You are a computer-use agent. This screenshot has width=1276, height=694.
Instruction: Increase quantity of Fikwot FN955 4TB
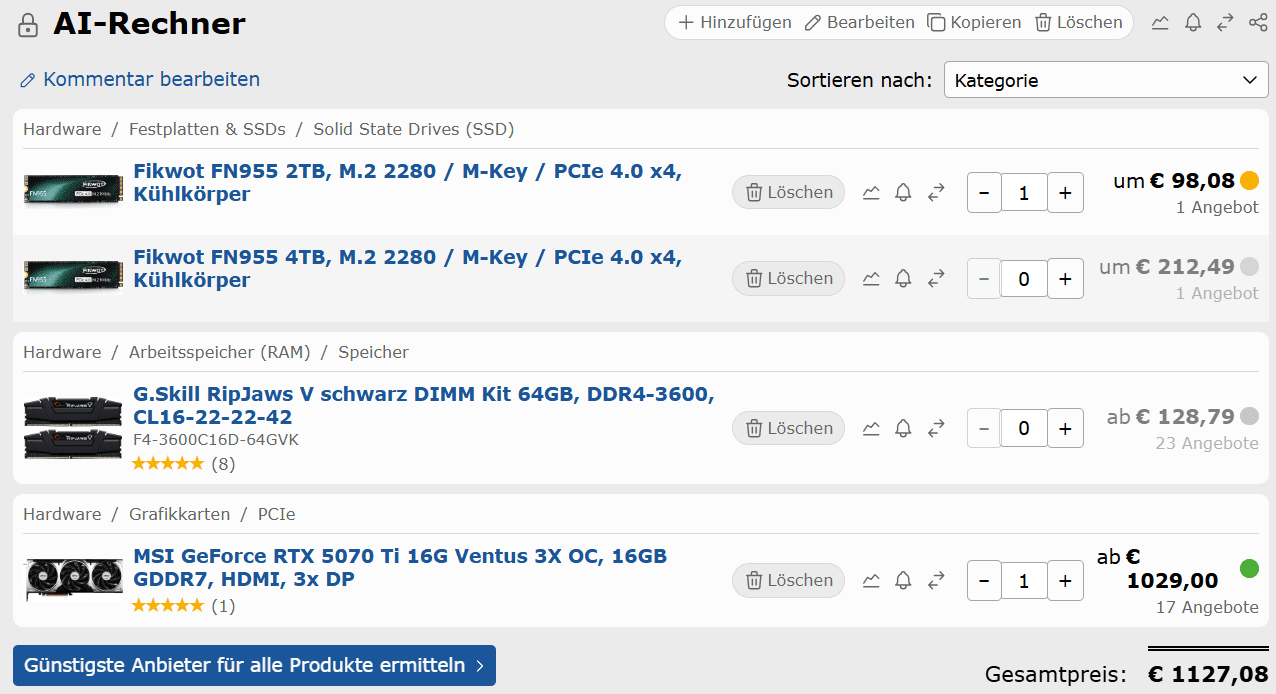tap(1065, 280)
